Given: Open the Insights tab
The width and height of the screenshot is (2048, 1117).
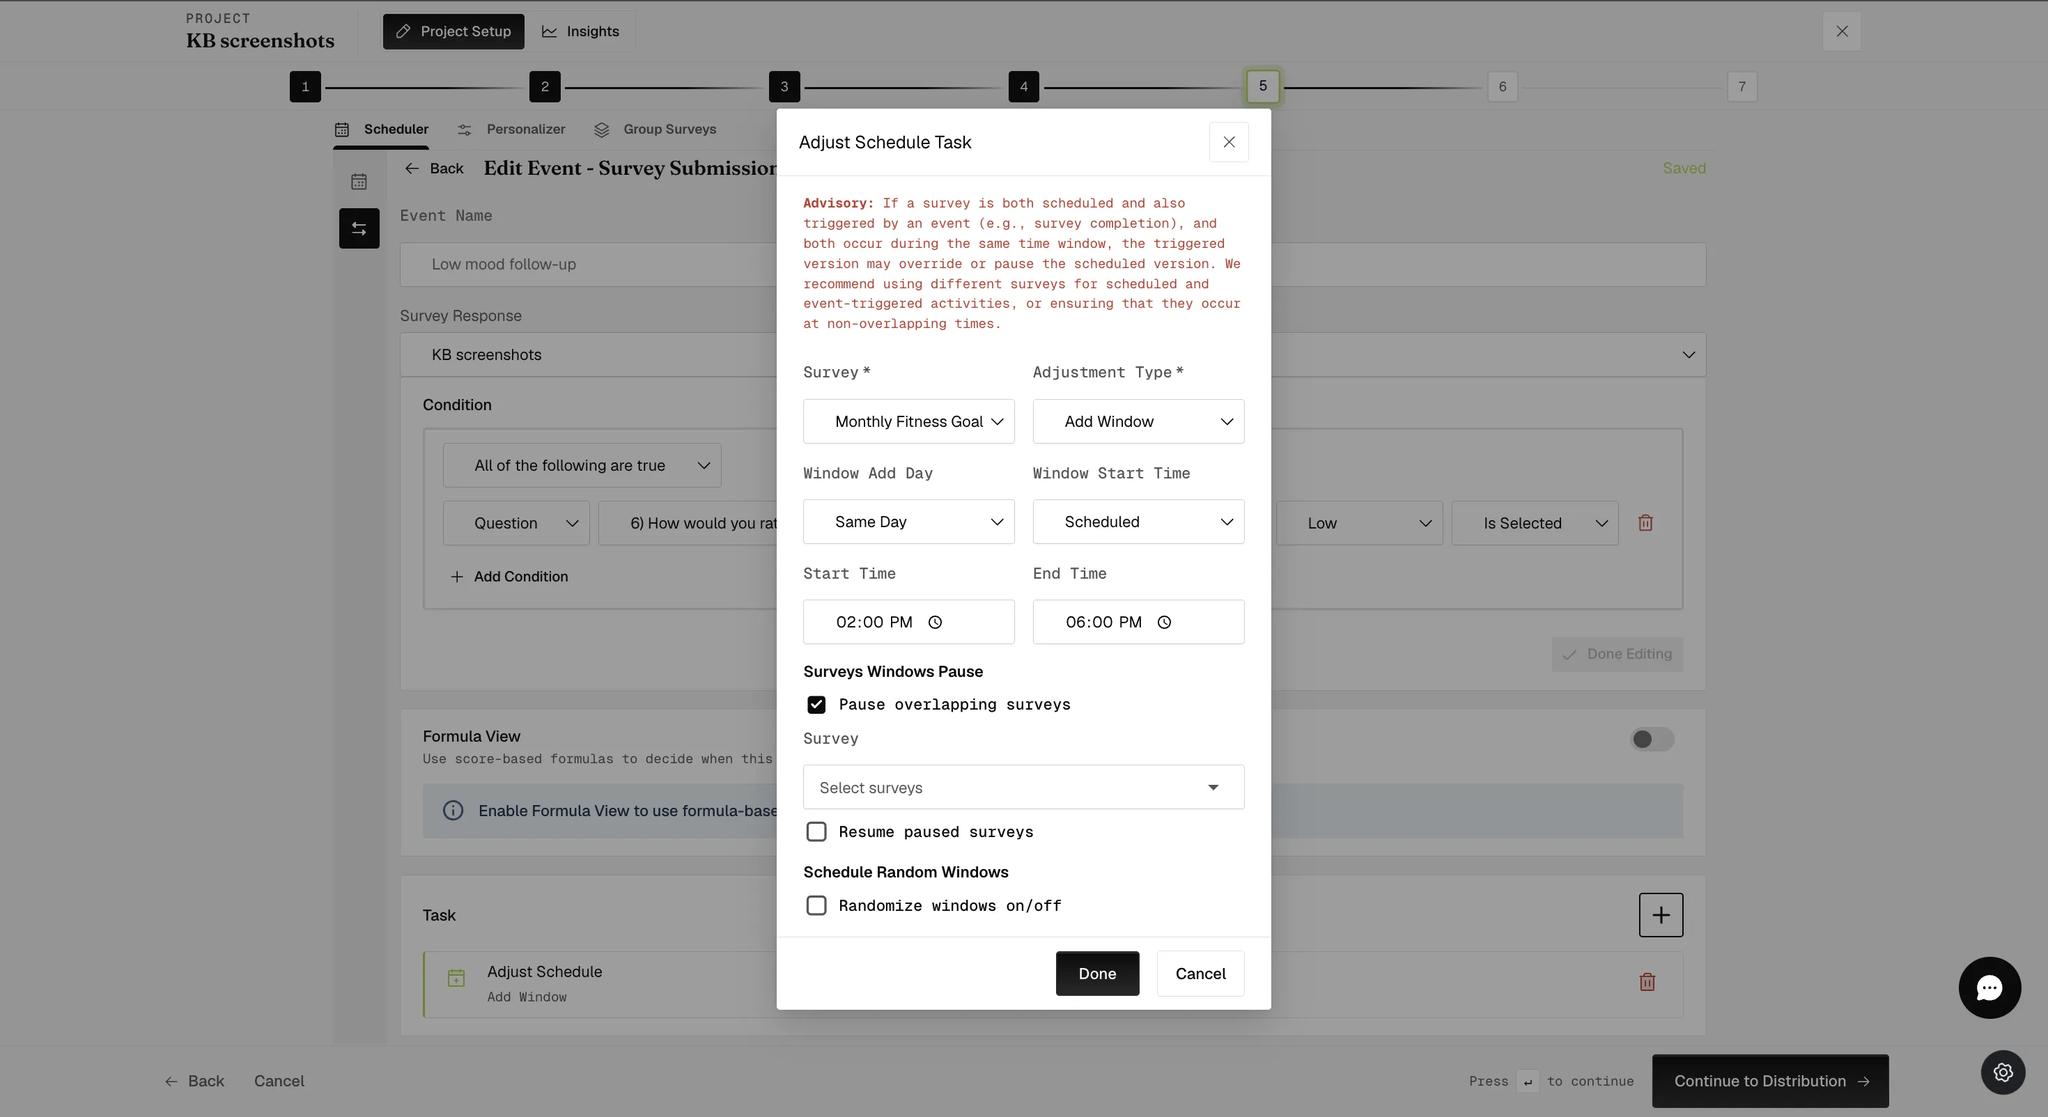Looking at the screenshot, I should pos(581,31).
